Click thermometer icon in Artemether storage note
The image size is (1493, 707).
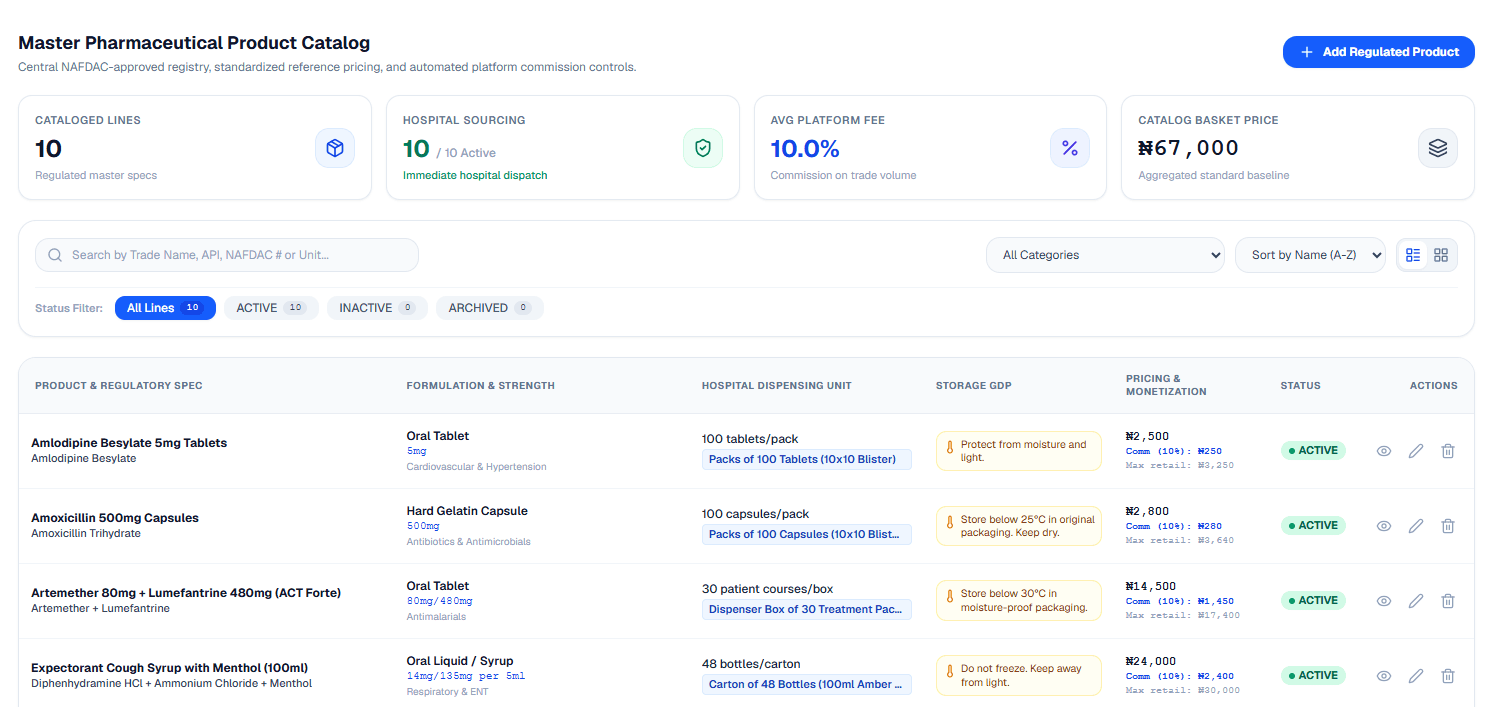[x=950, y=597]
